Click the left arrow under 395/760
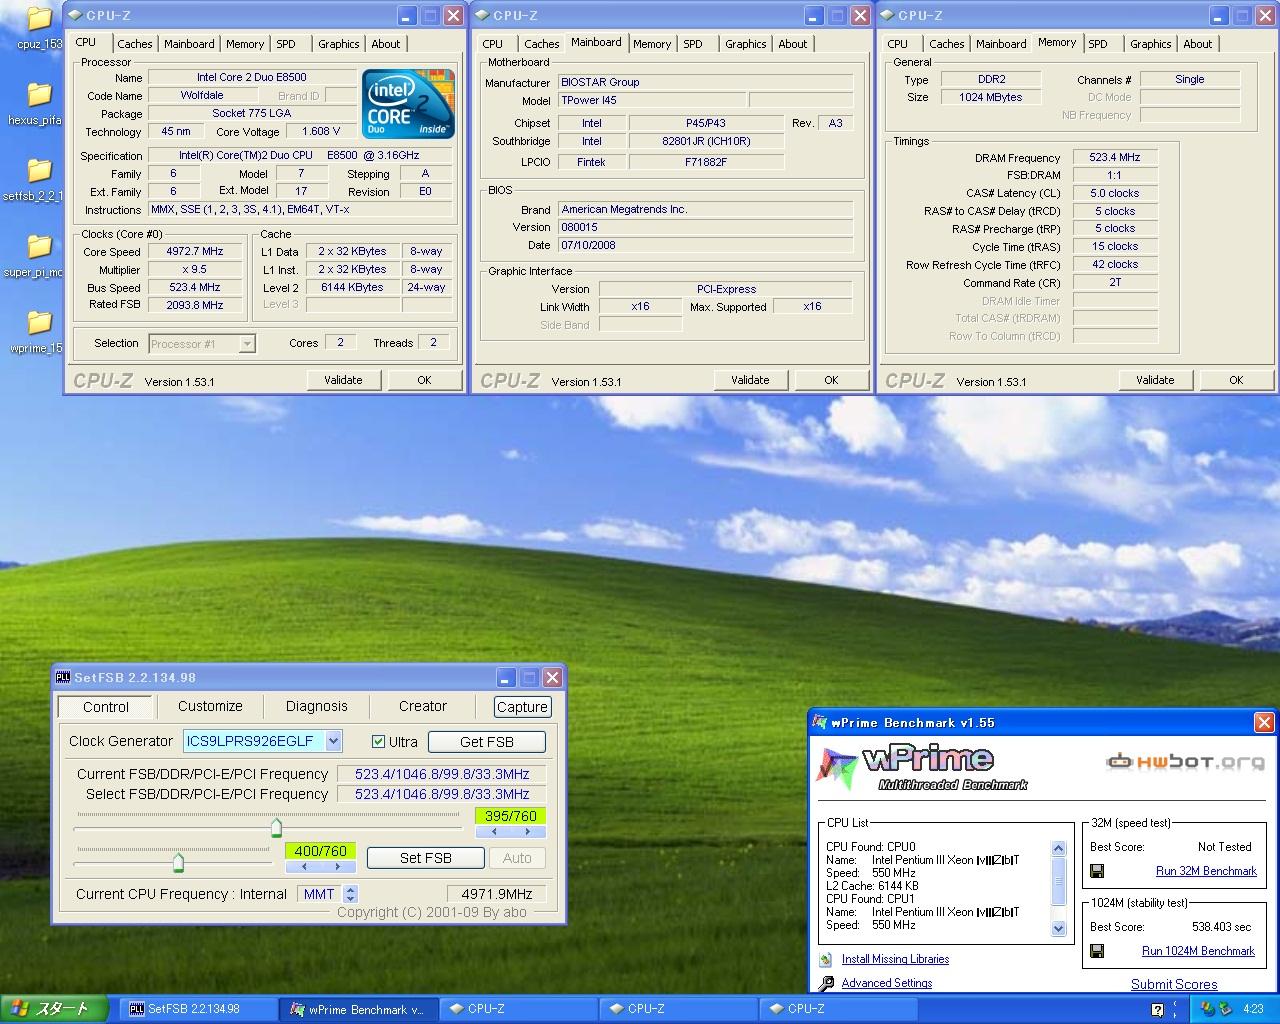The image size is (1280, 1024). tap(493, 832)
